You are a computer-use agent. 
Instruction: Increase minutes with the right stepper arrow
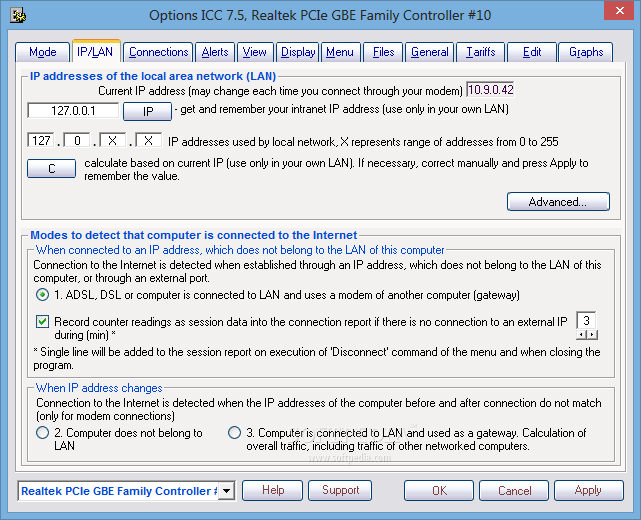coord(592,335)
